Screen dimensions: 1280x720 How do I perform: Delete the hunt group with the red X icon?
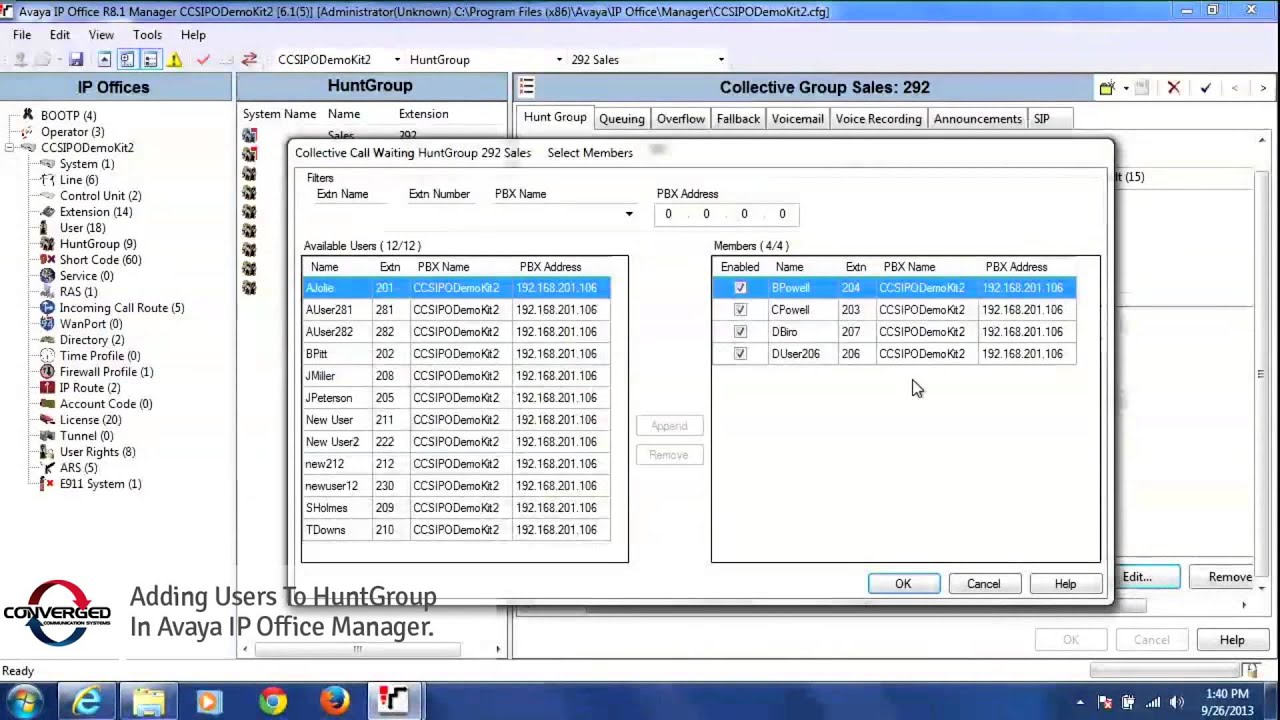tap(1174, 88)
